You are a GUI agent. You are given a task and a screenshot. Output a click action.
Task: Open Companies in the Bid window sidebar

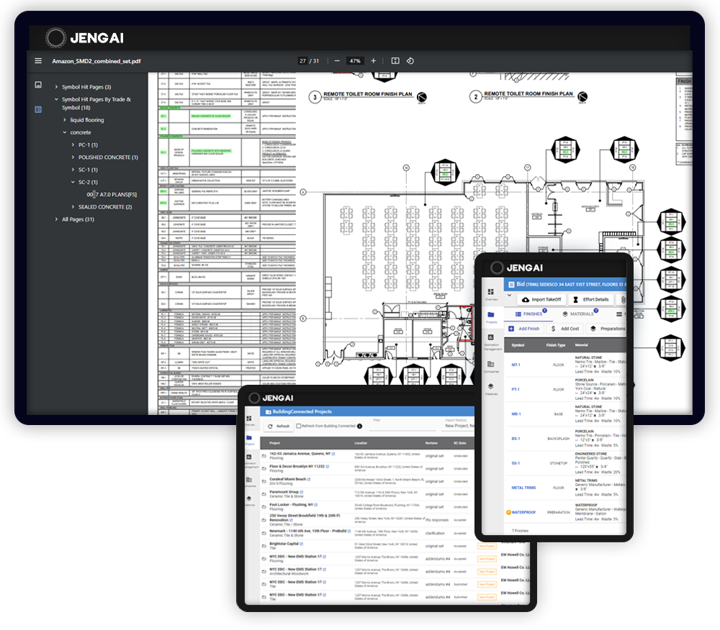click(491, 366)
